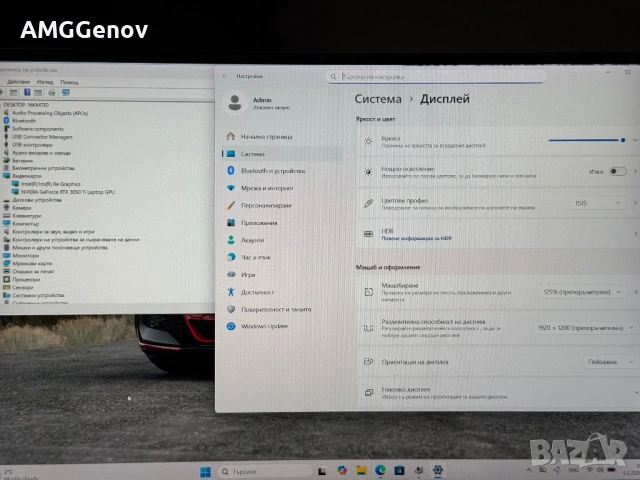The image size is (640, 480).
Task: Click Повече информация за HDR link
Action: pos(416,238)
